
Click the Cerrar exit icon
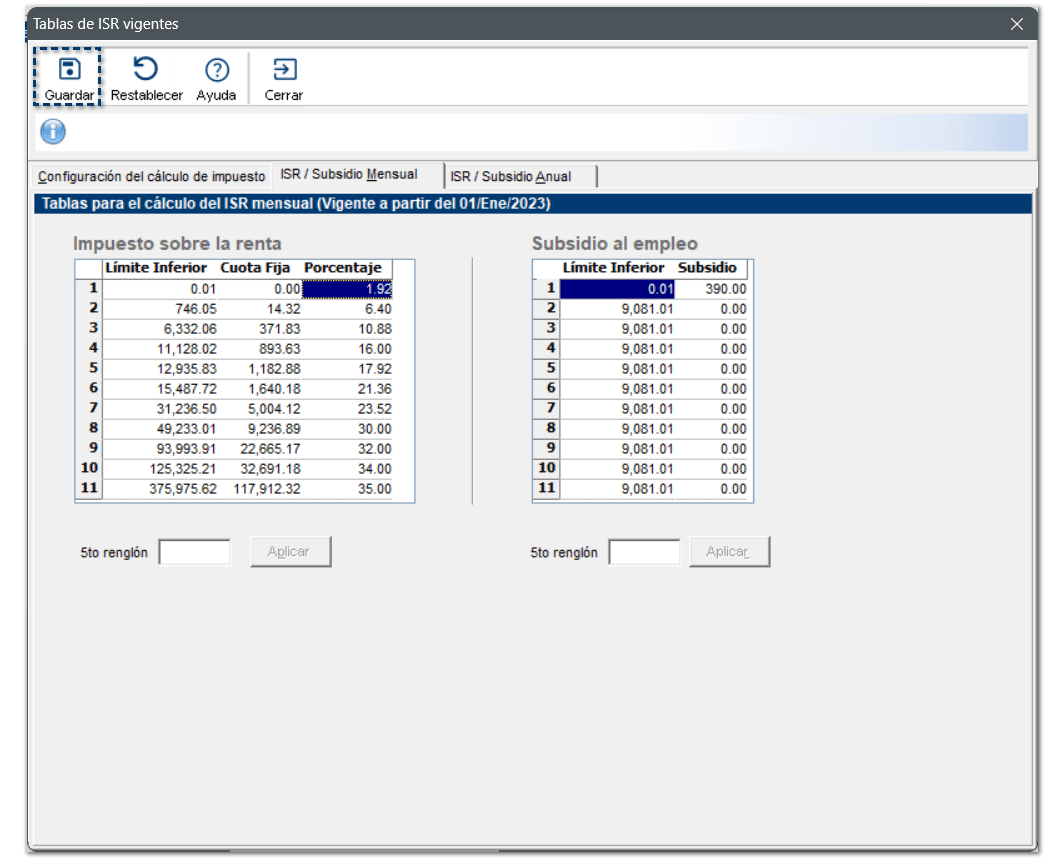(284, 70)
